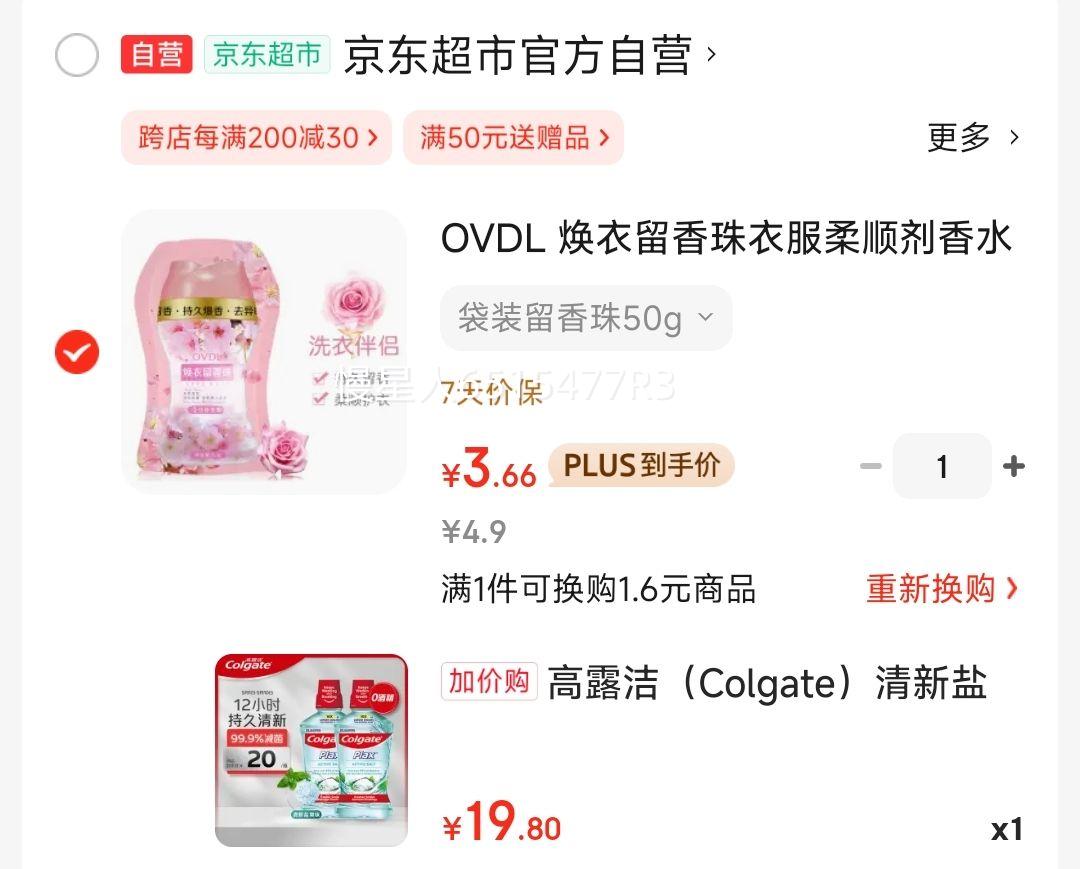Viewport: 1080px width, 869px height.
Task: Click the 加价购 tag
Action: point(489,682)
